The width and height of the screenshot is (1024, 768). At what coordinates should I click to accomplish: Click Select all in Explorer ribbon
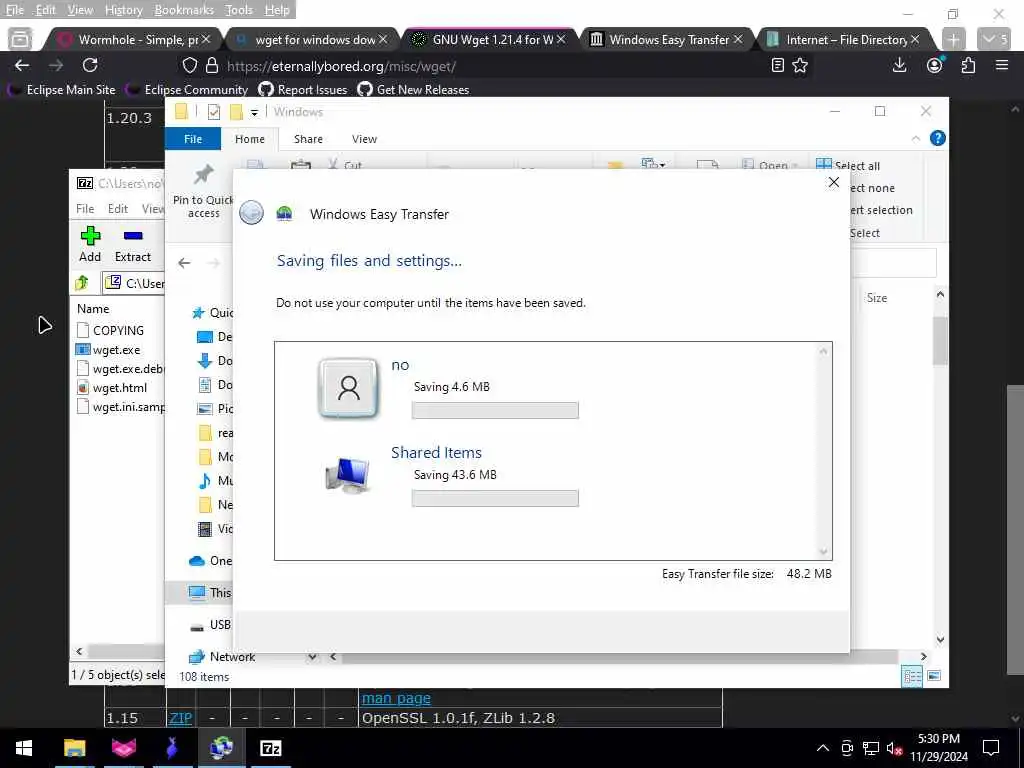(x=848, y=165)
